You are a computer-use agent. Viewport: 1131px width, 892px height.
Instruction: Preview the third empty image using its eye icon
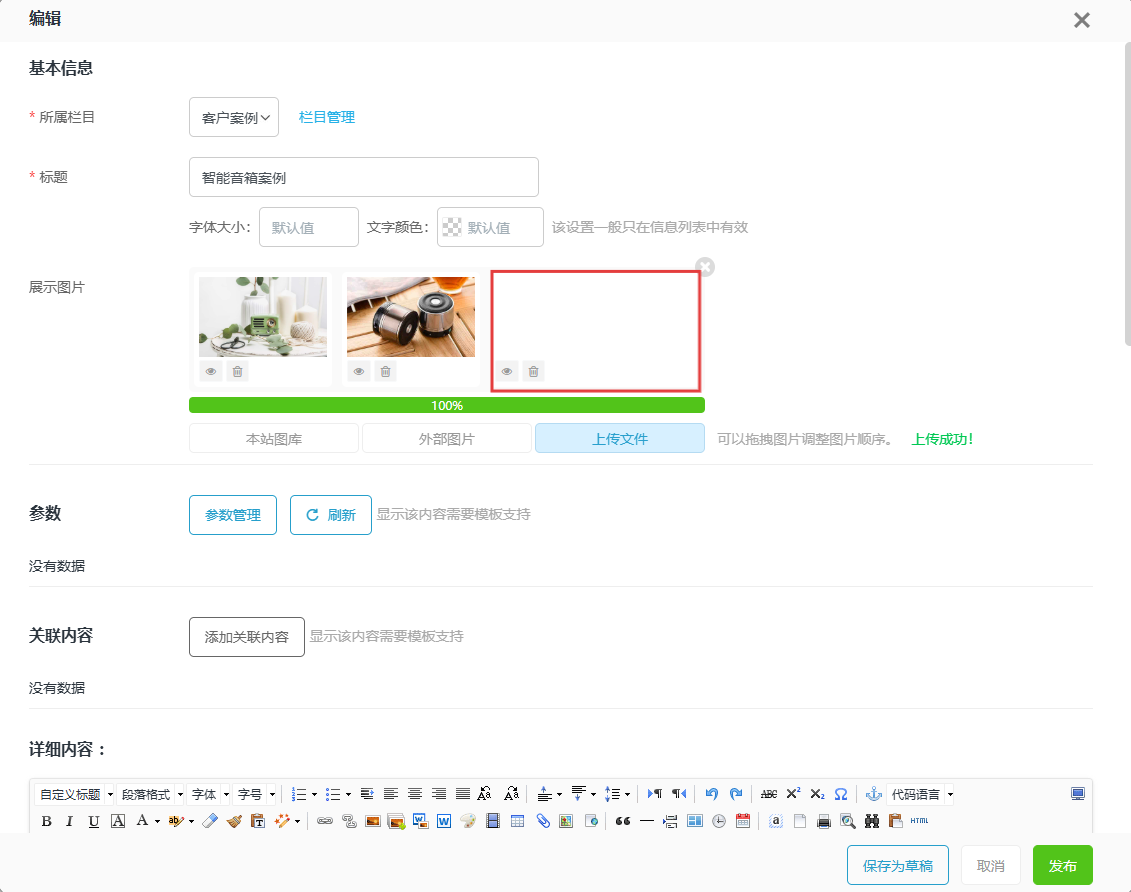[x=507, y=372]
